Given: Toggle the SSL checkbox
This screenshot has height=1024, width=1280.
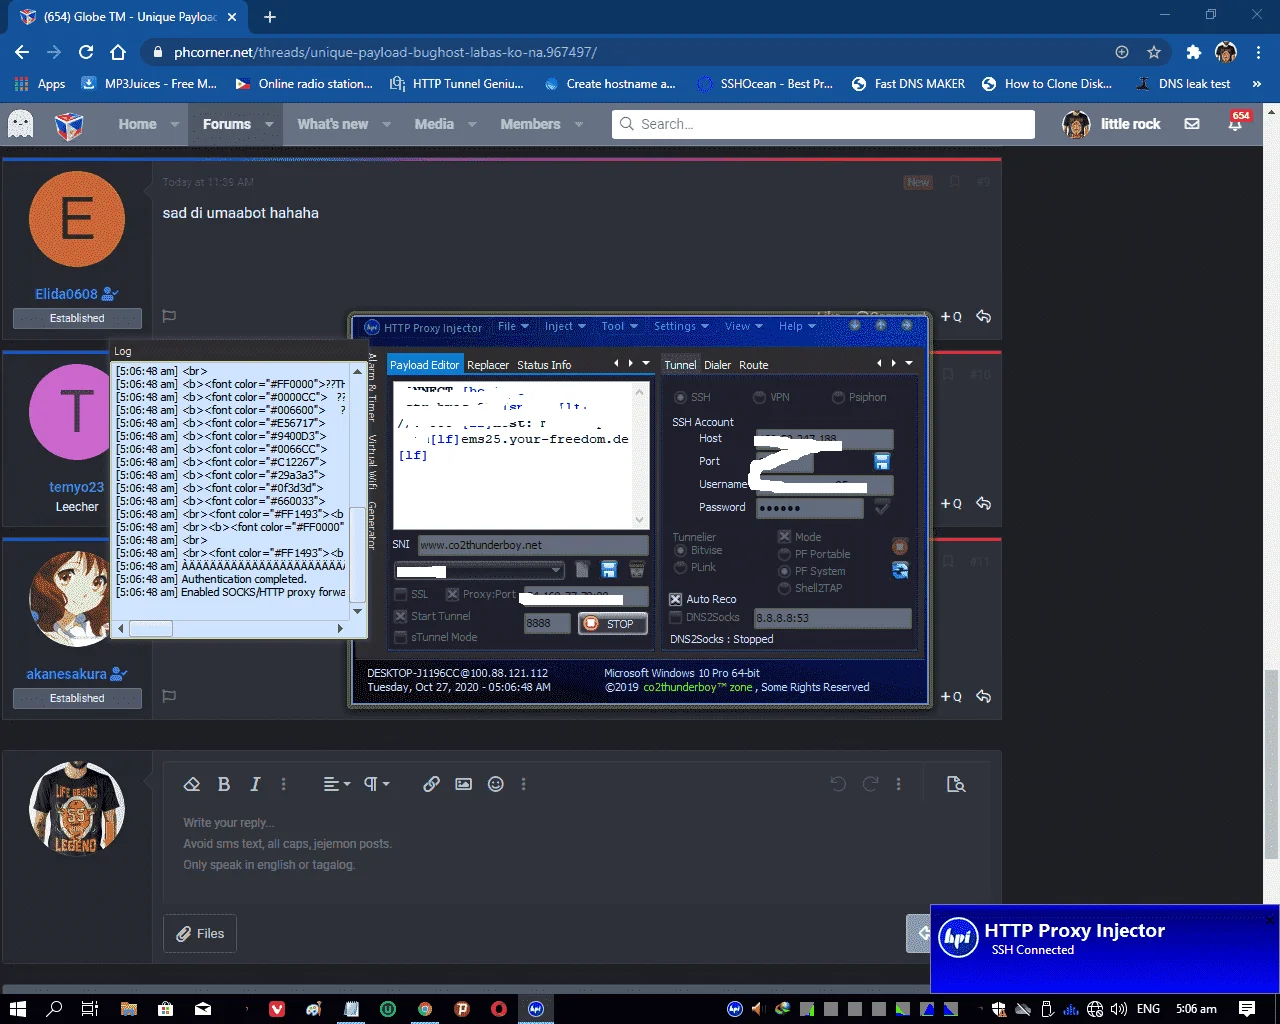Looking at the screenshot, I should point(401,594).
